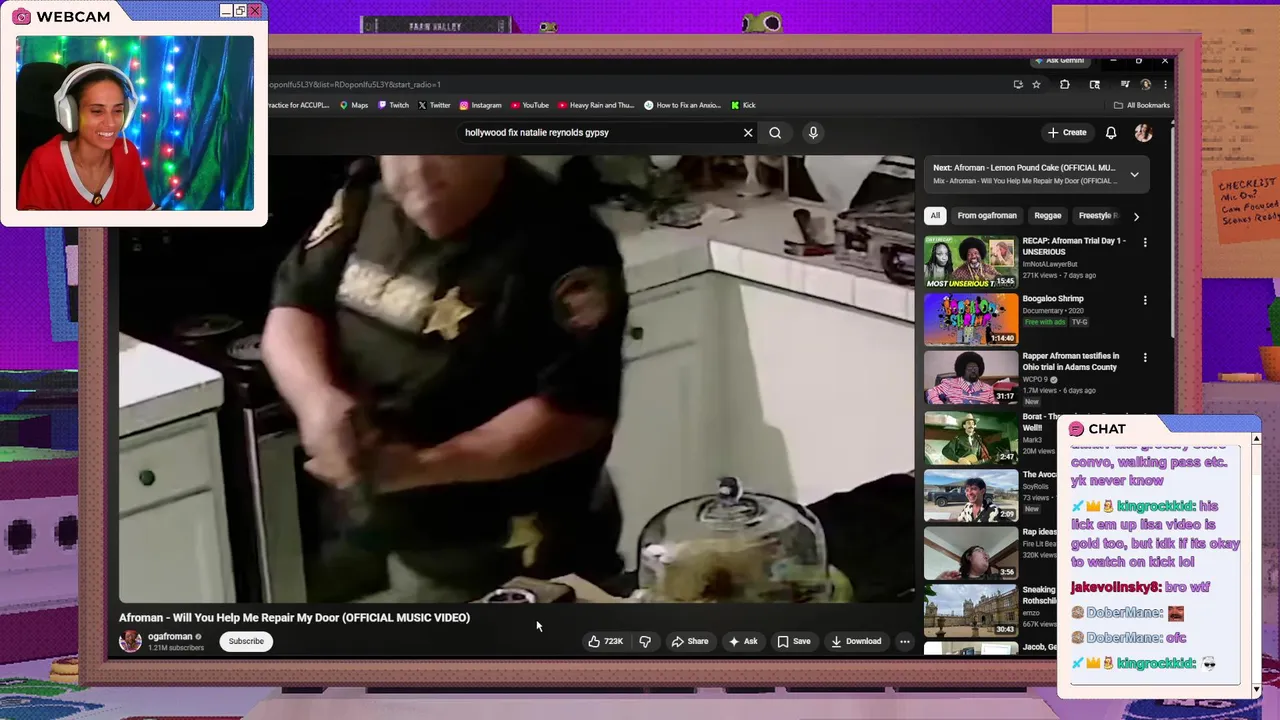Open options for Boogaloo Shrimp video
This screenshot has width=1280, height=720.
(x=1145, y=299)
